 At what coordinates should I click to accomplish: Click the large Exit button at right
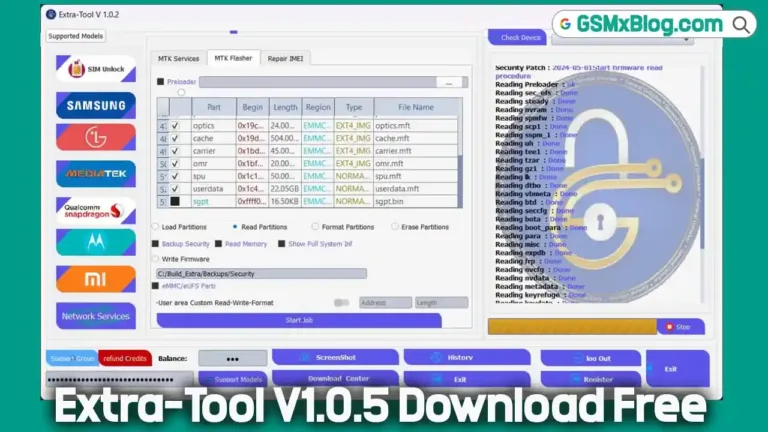pos(677,369)
